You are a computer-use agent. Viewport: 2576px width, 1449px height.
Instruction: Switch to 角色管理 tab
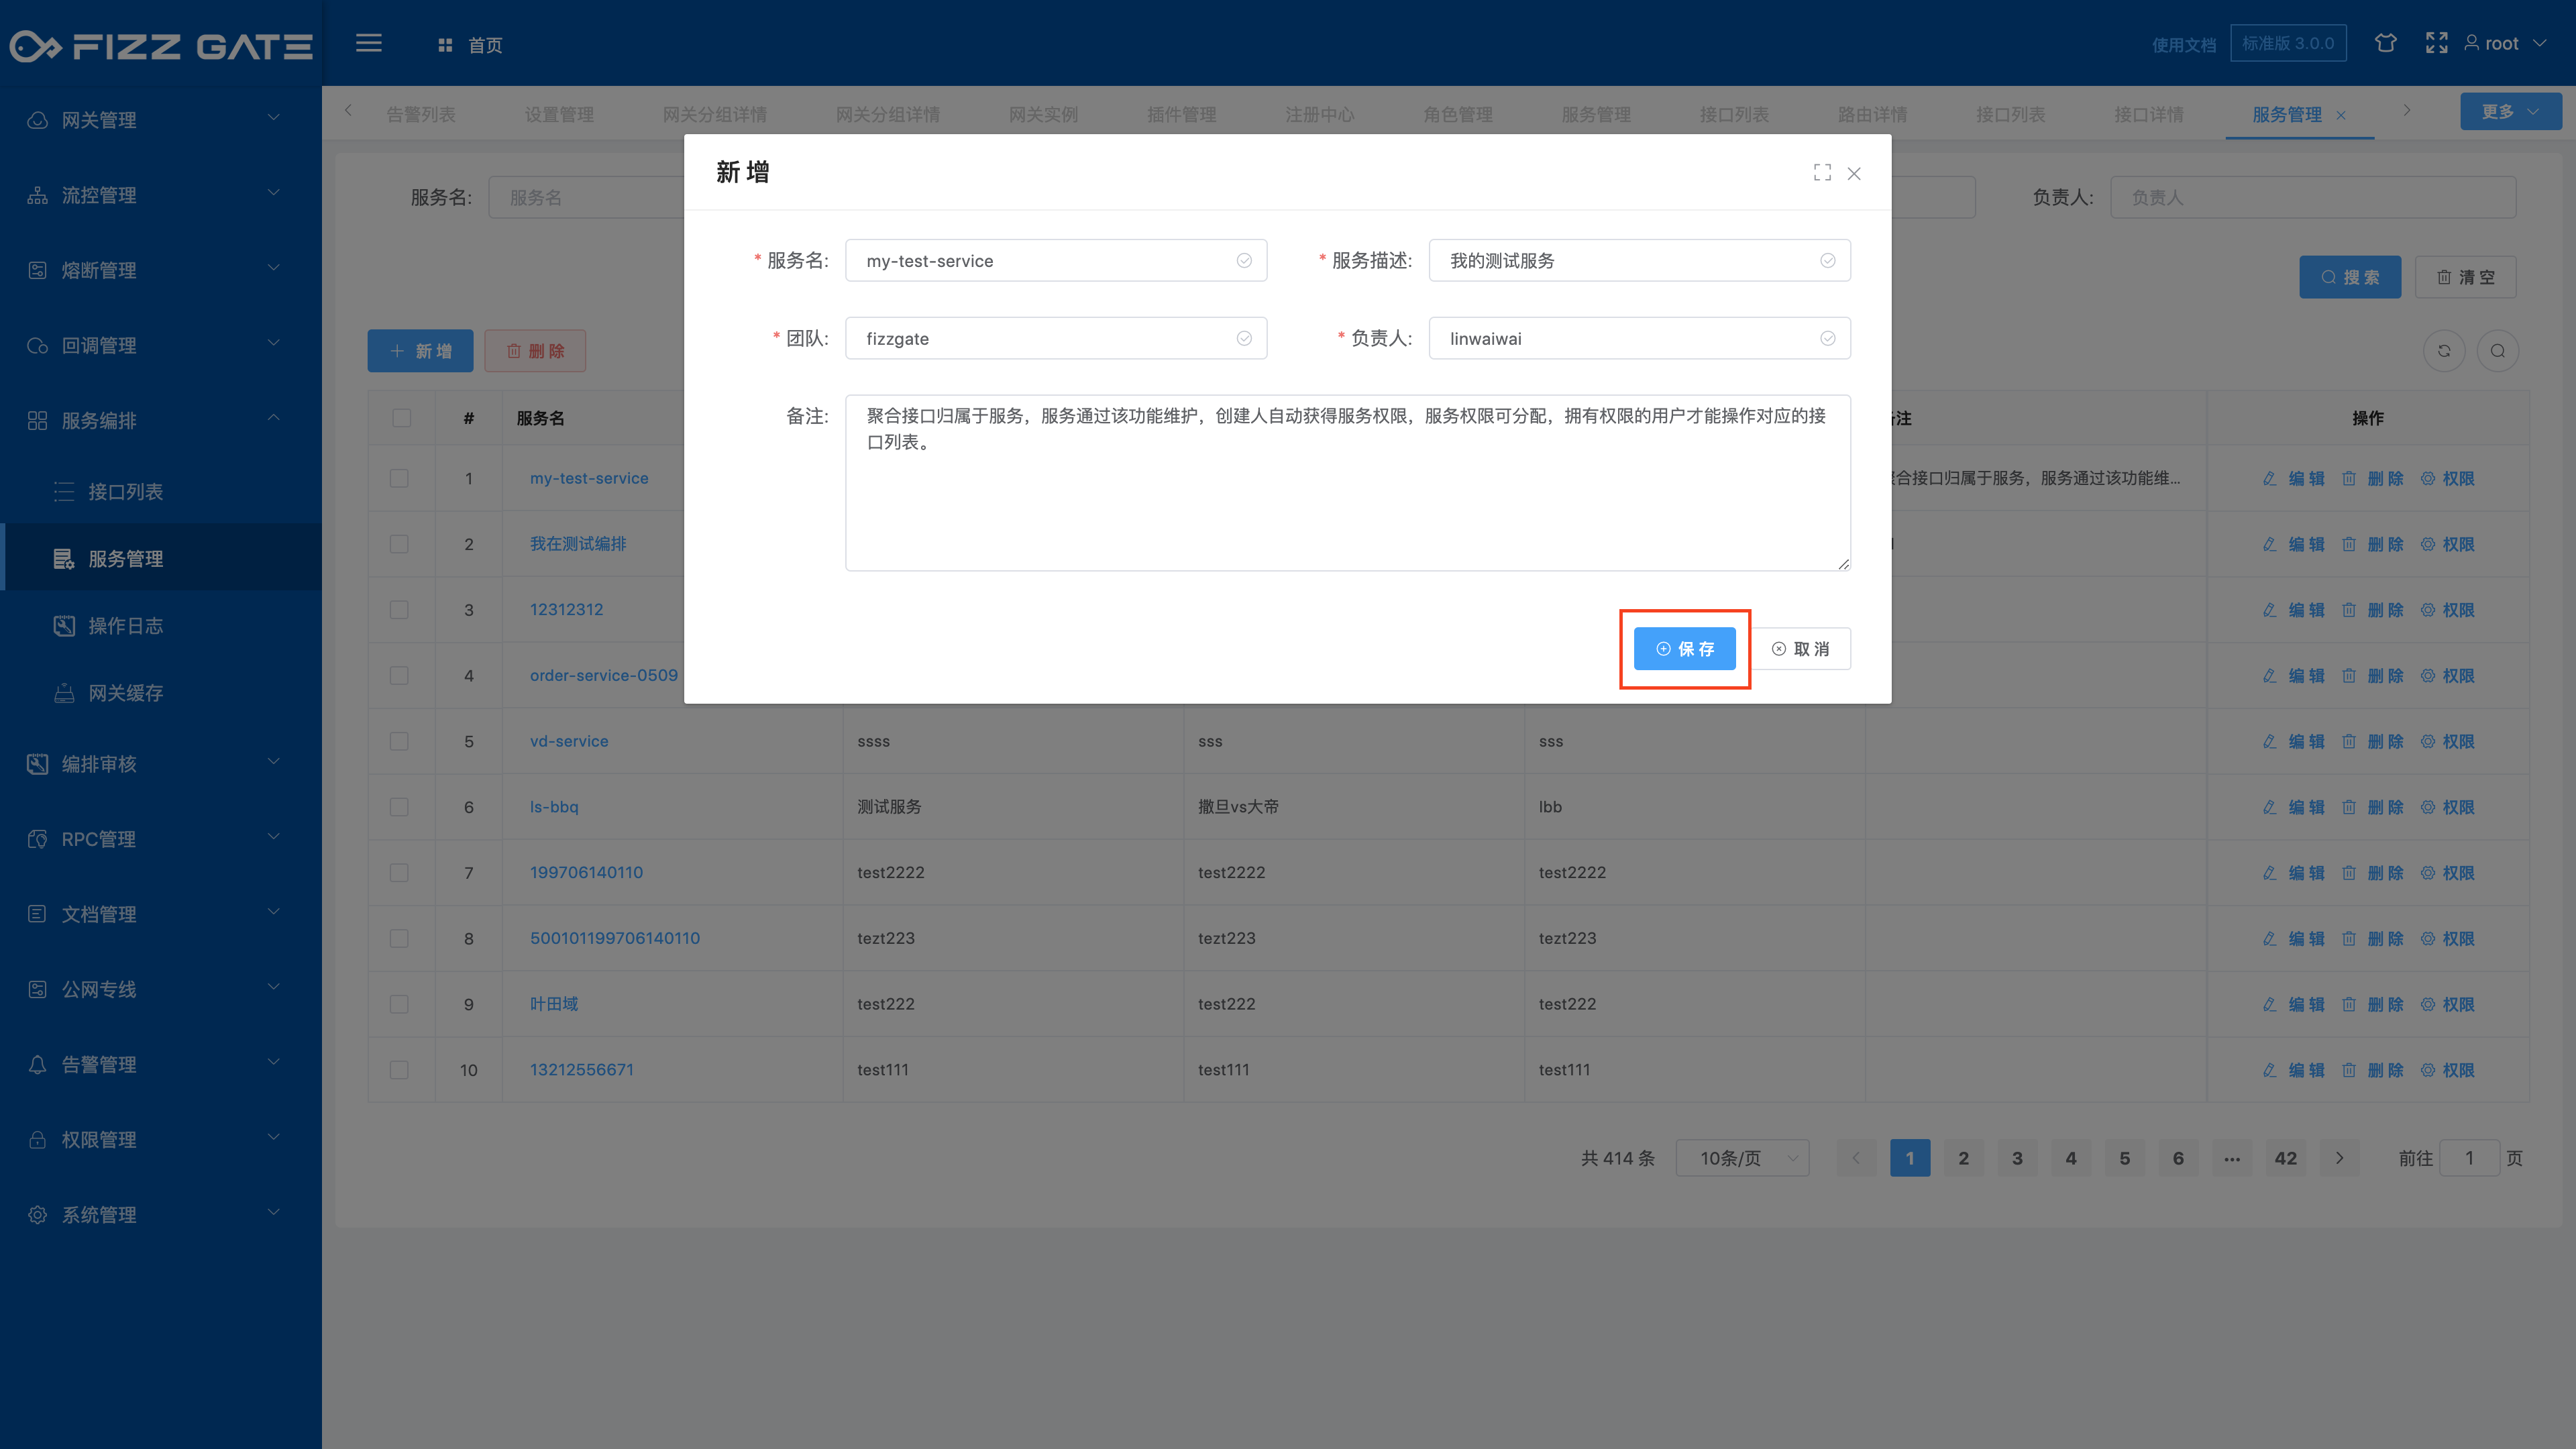1457,115
